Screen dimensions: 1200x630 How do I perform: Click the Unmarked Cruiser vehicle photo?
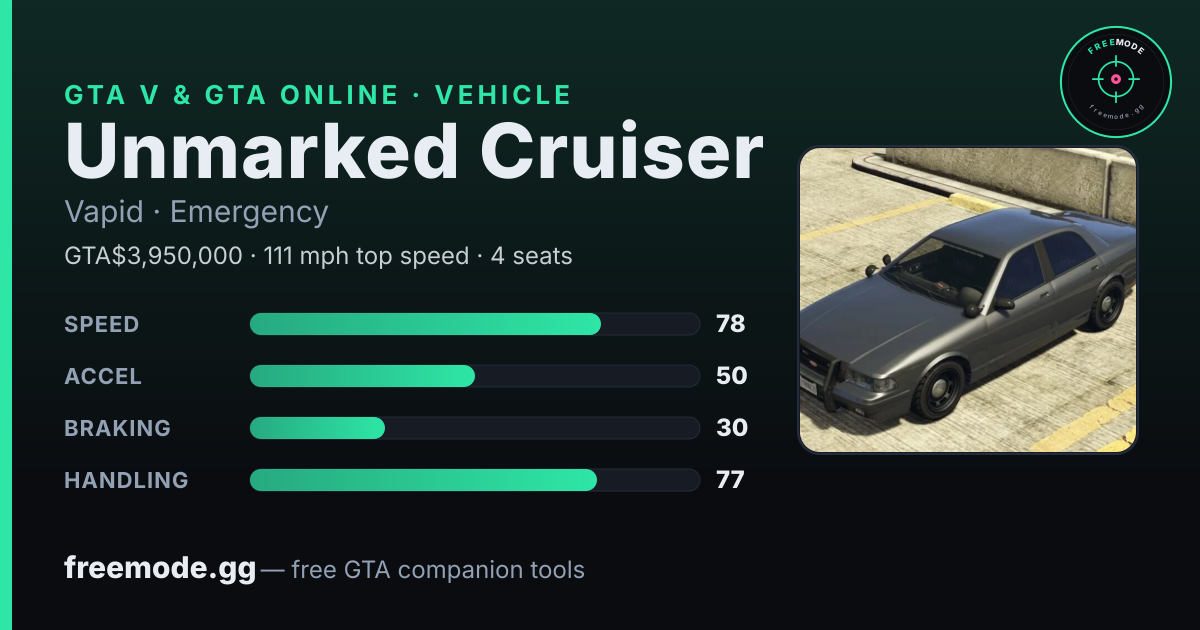coord(968,300)
